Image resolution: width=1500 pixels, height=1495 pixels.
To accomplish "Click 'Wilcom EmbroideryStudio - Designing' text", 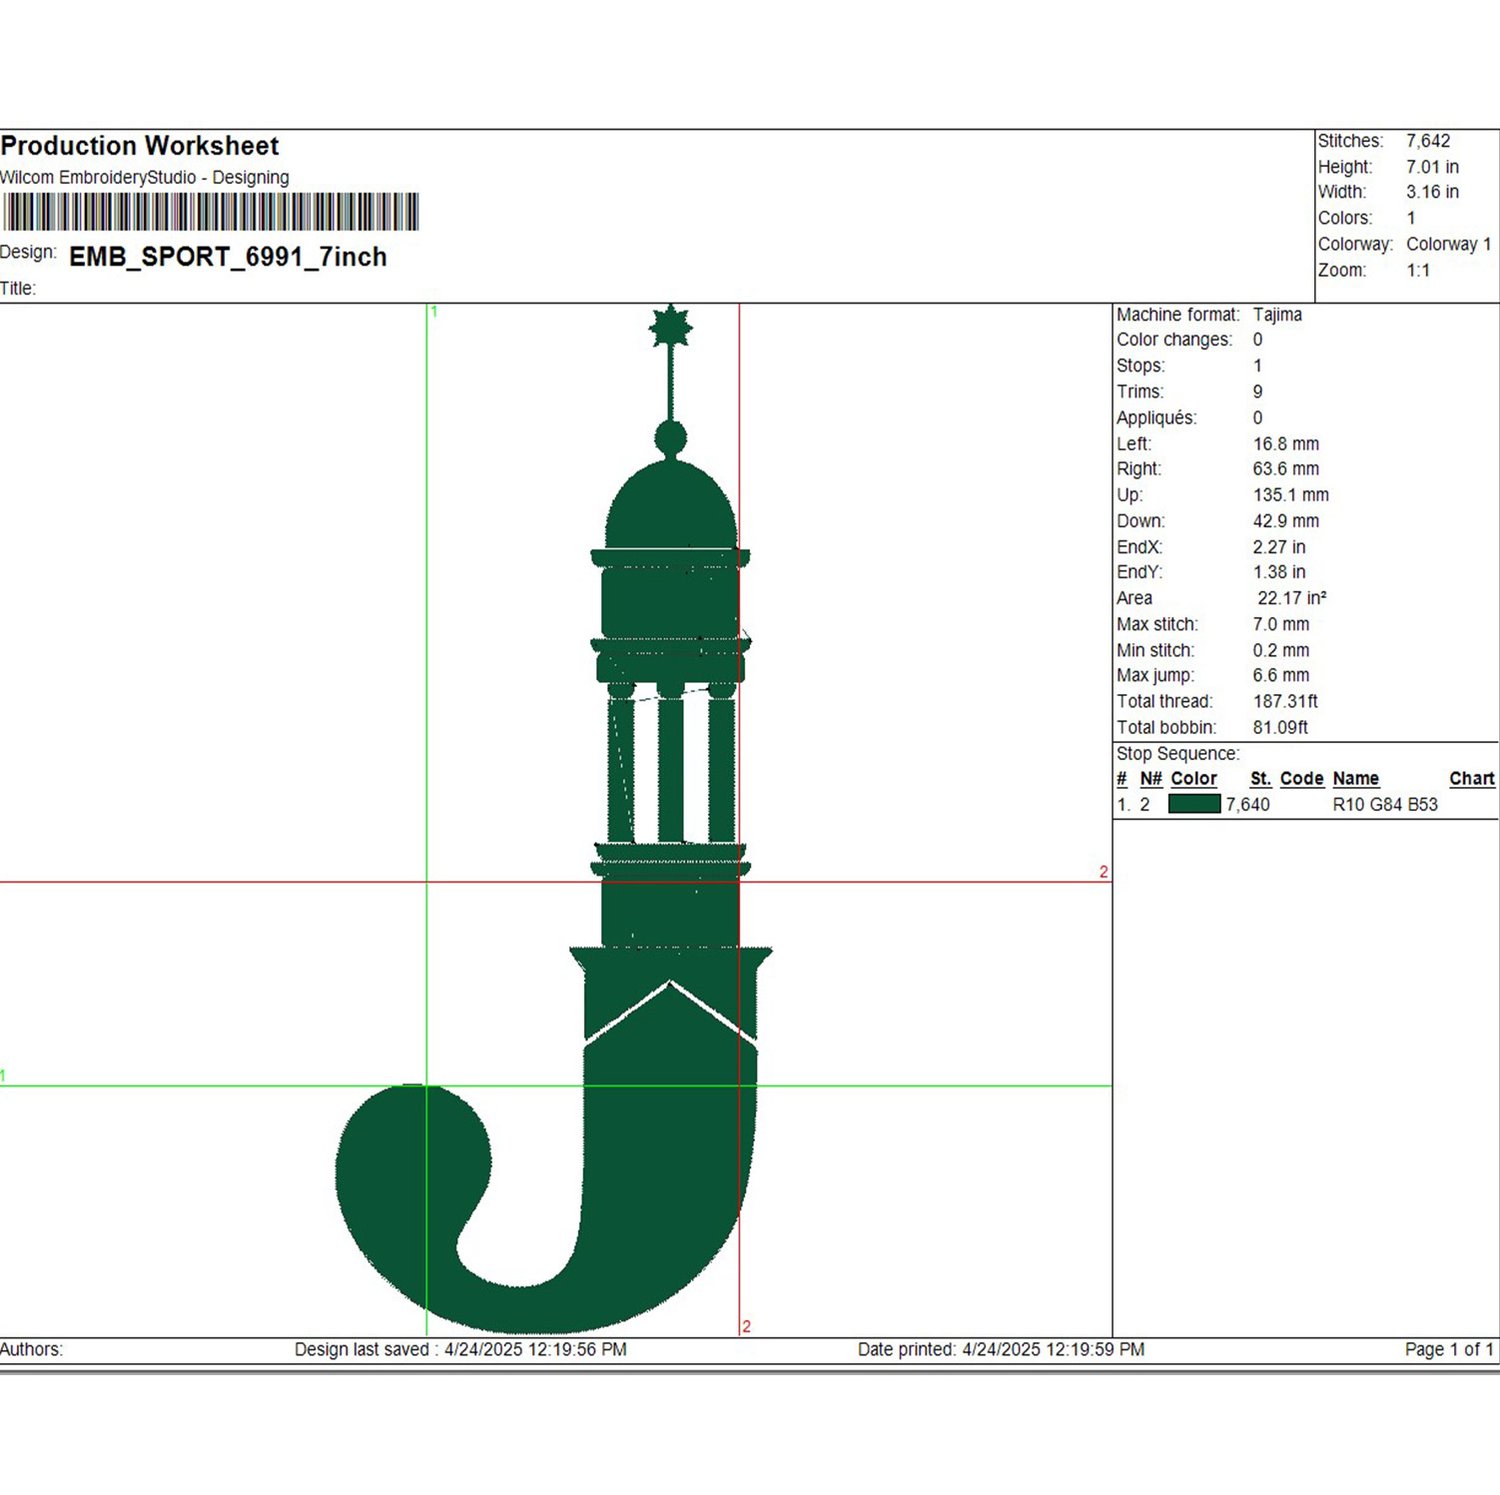I will pyautogui.click(x=145, y=178).
